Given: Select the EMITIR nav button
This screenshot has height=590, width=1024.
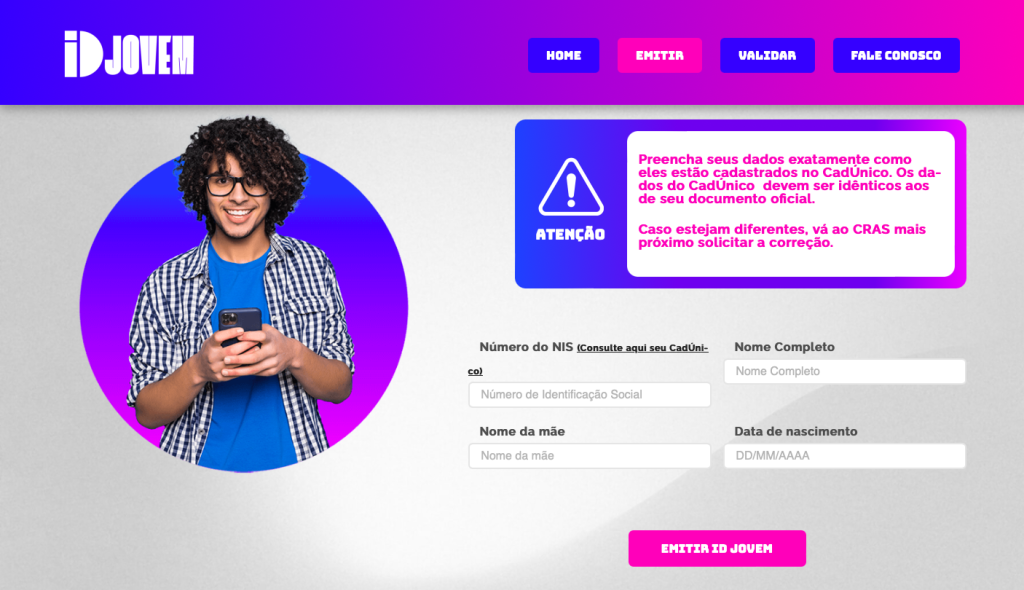Looking at the screenshot, I should 660,56.
